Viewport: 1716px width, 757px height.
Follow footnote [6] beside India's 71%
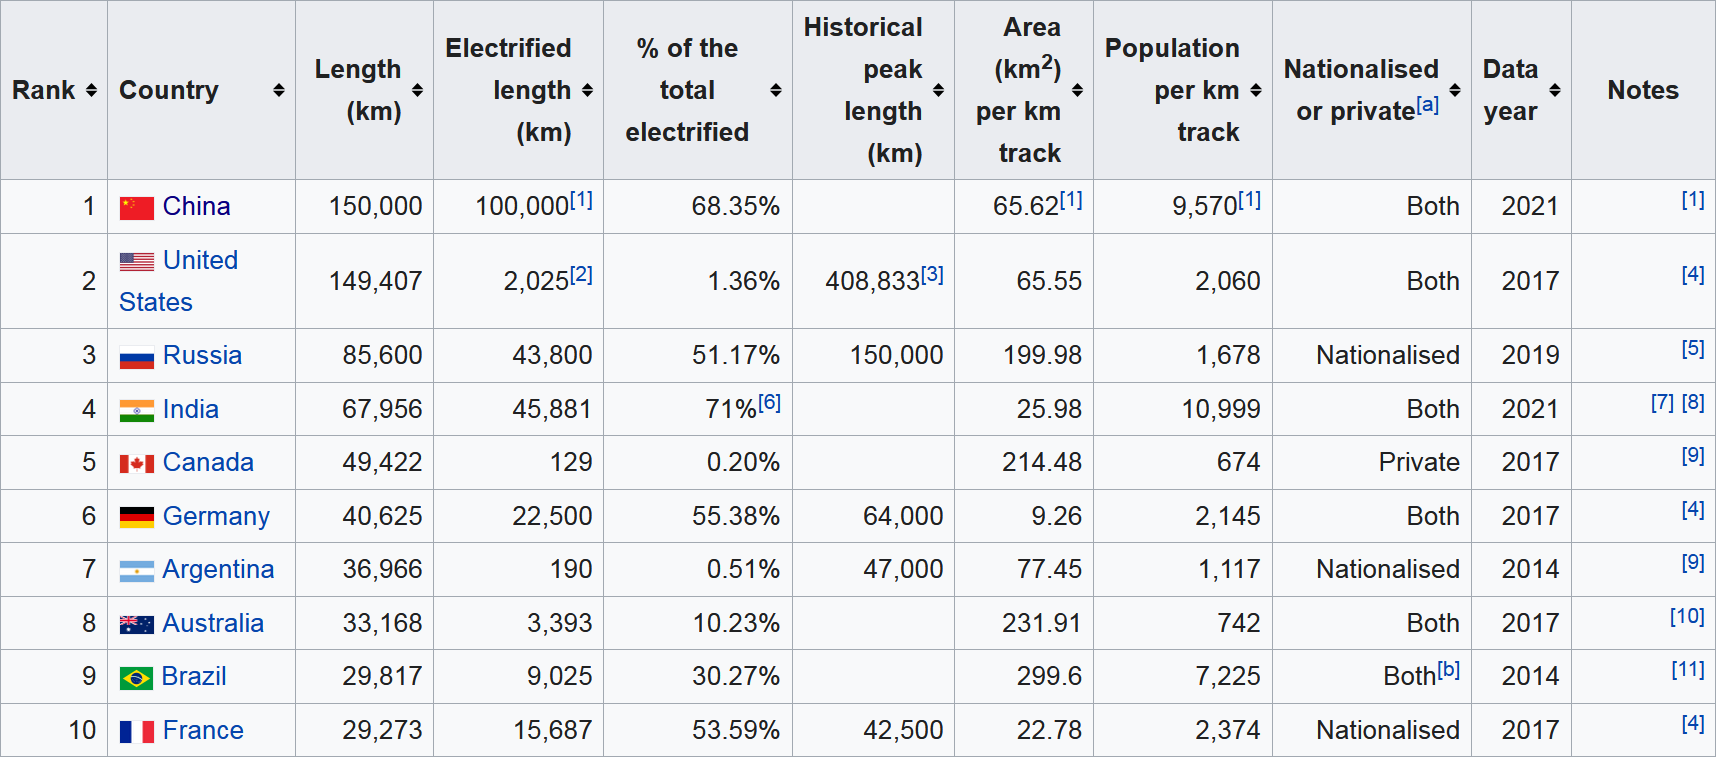[x=769, y=402]
